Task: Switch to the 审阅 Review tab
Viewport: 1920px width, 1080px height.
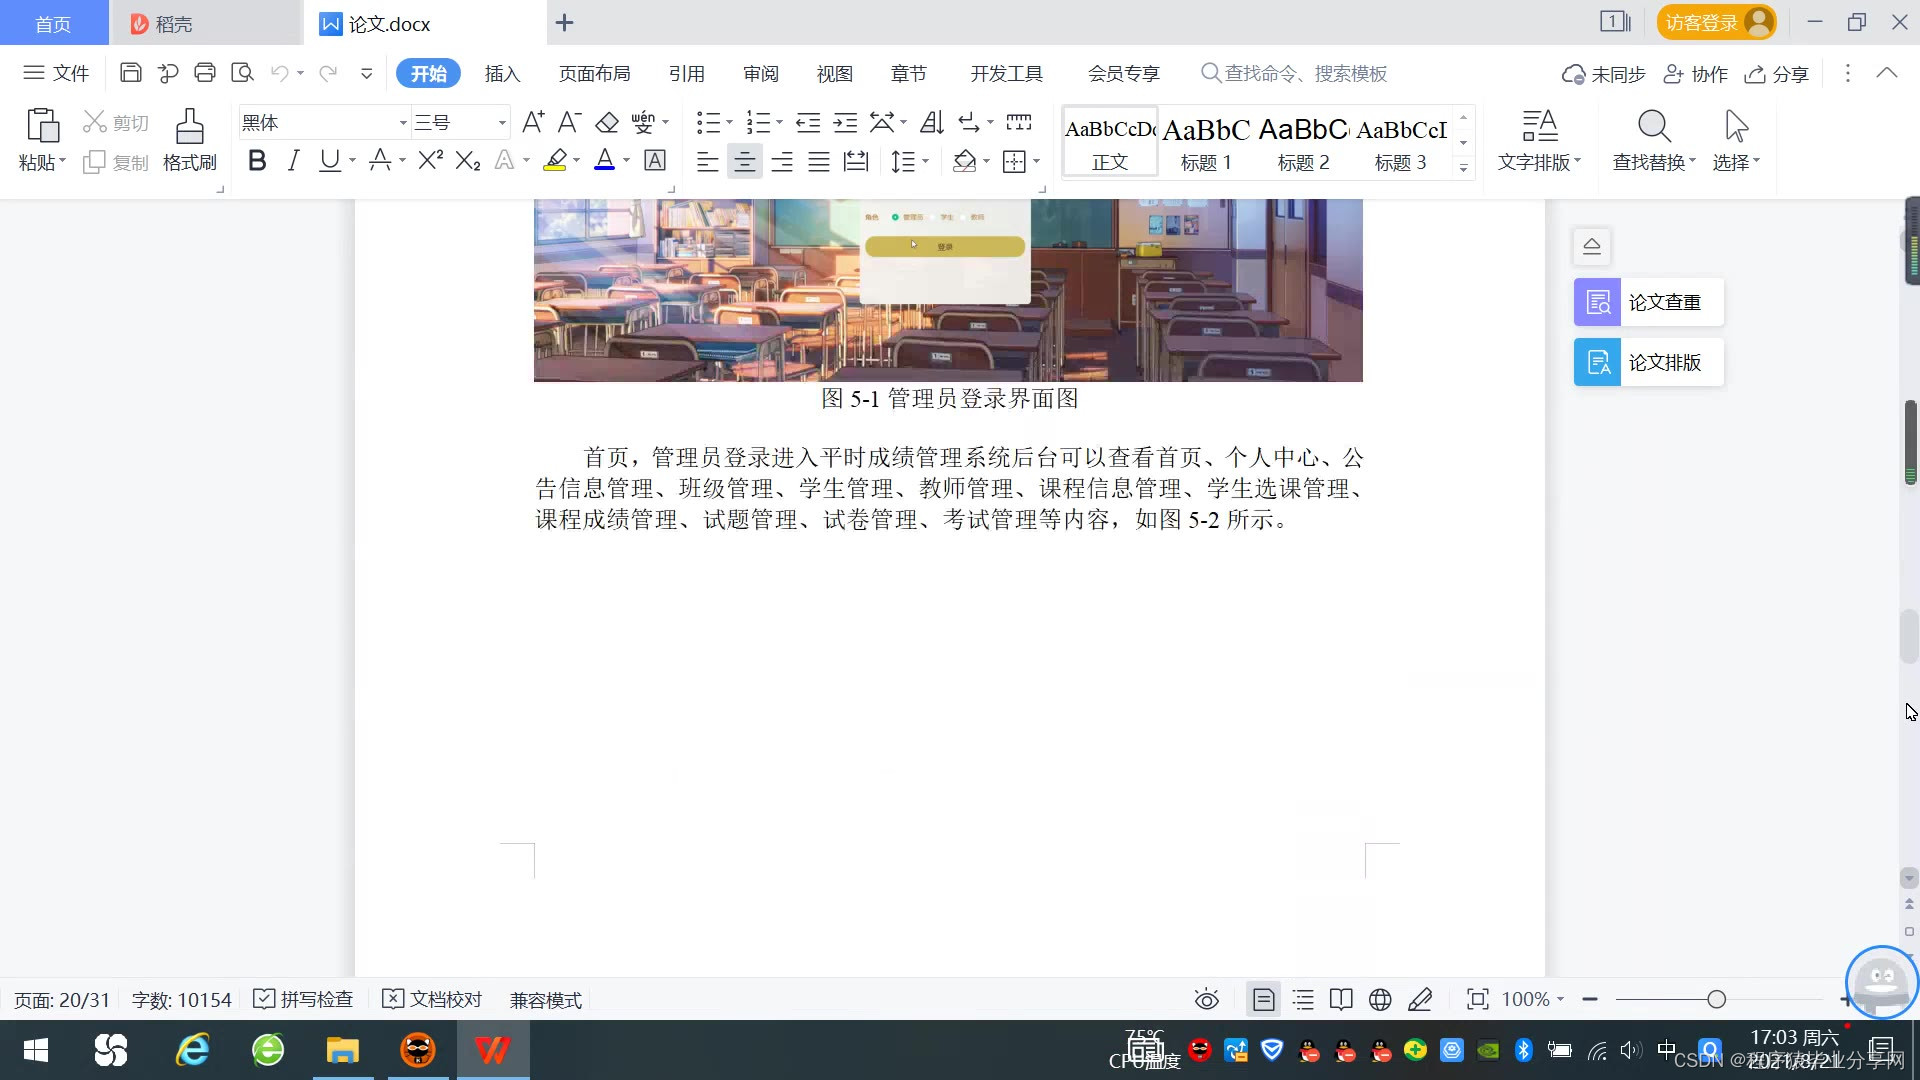Action: tap(760, 73)
